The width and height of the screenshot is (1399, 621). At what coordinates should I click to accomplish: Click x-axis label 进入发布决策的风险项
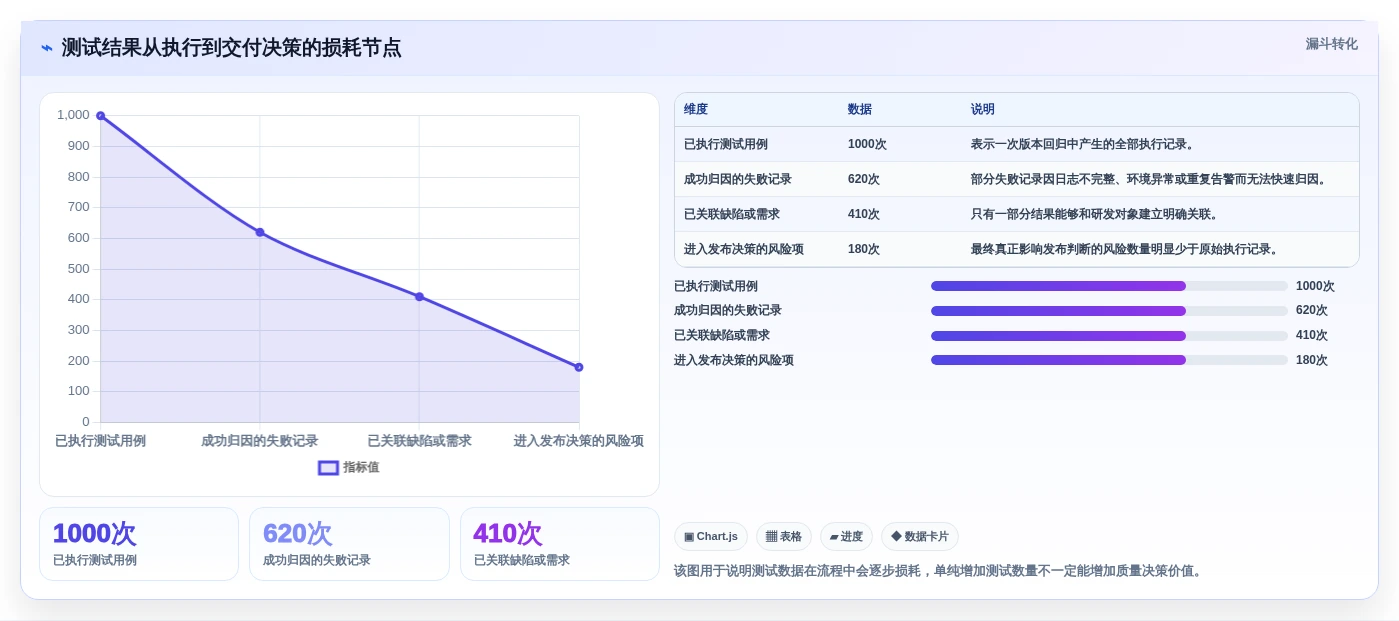pyautogui.click(x=579, y=441)
